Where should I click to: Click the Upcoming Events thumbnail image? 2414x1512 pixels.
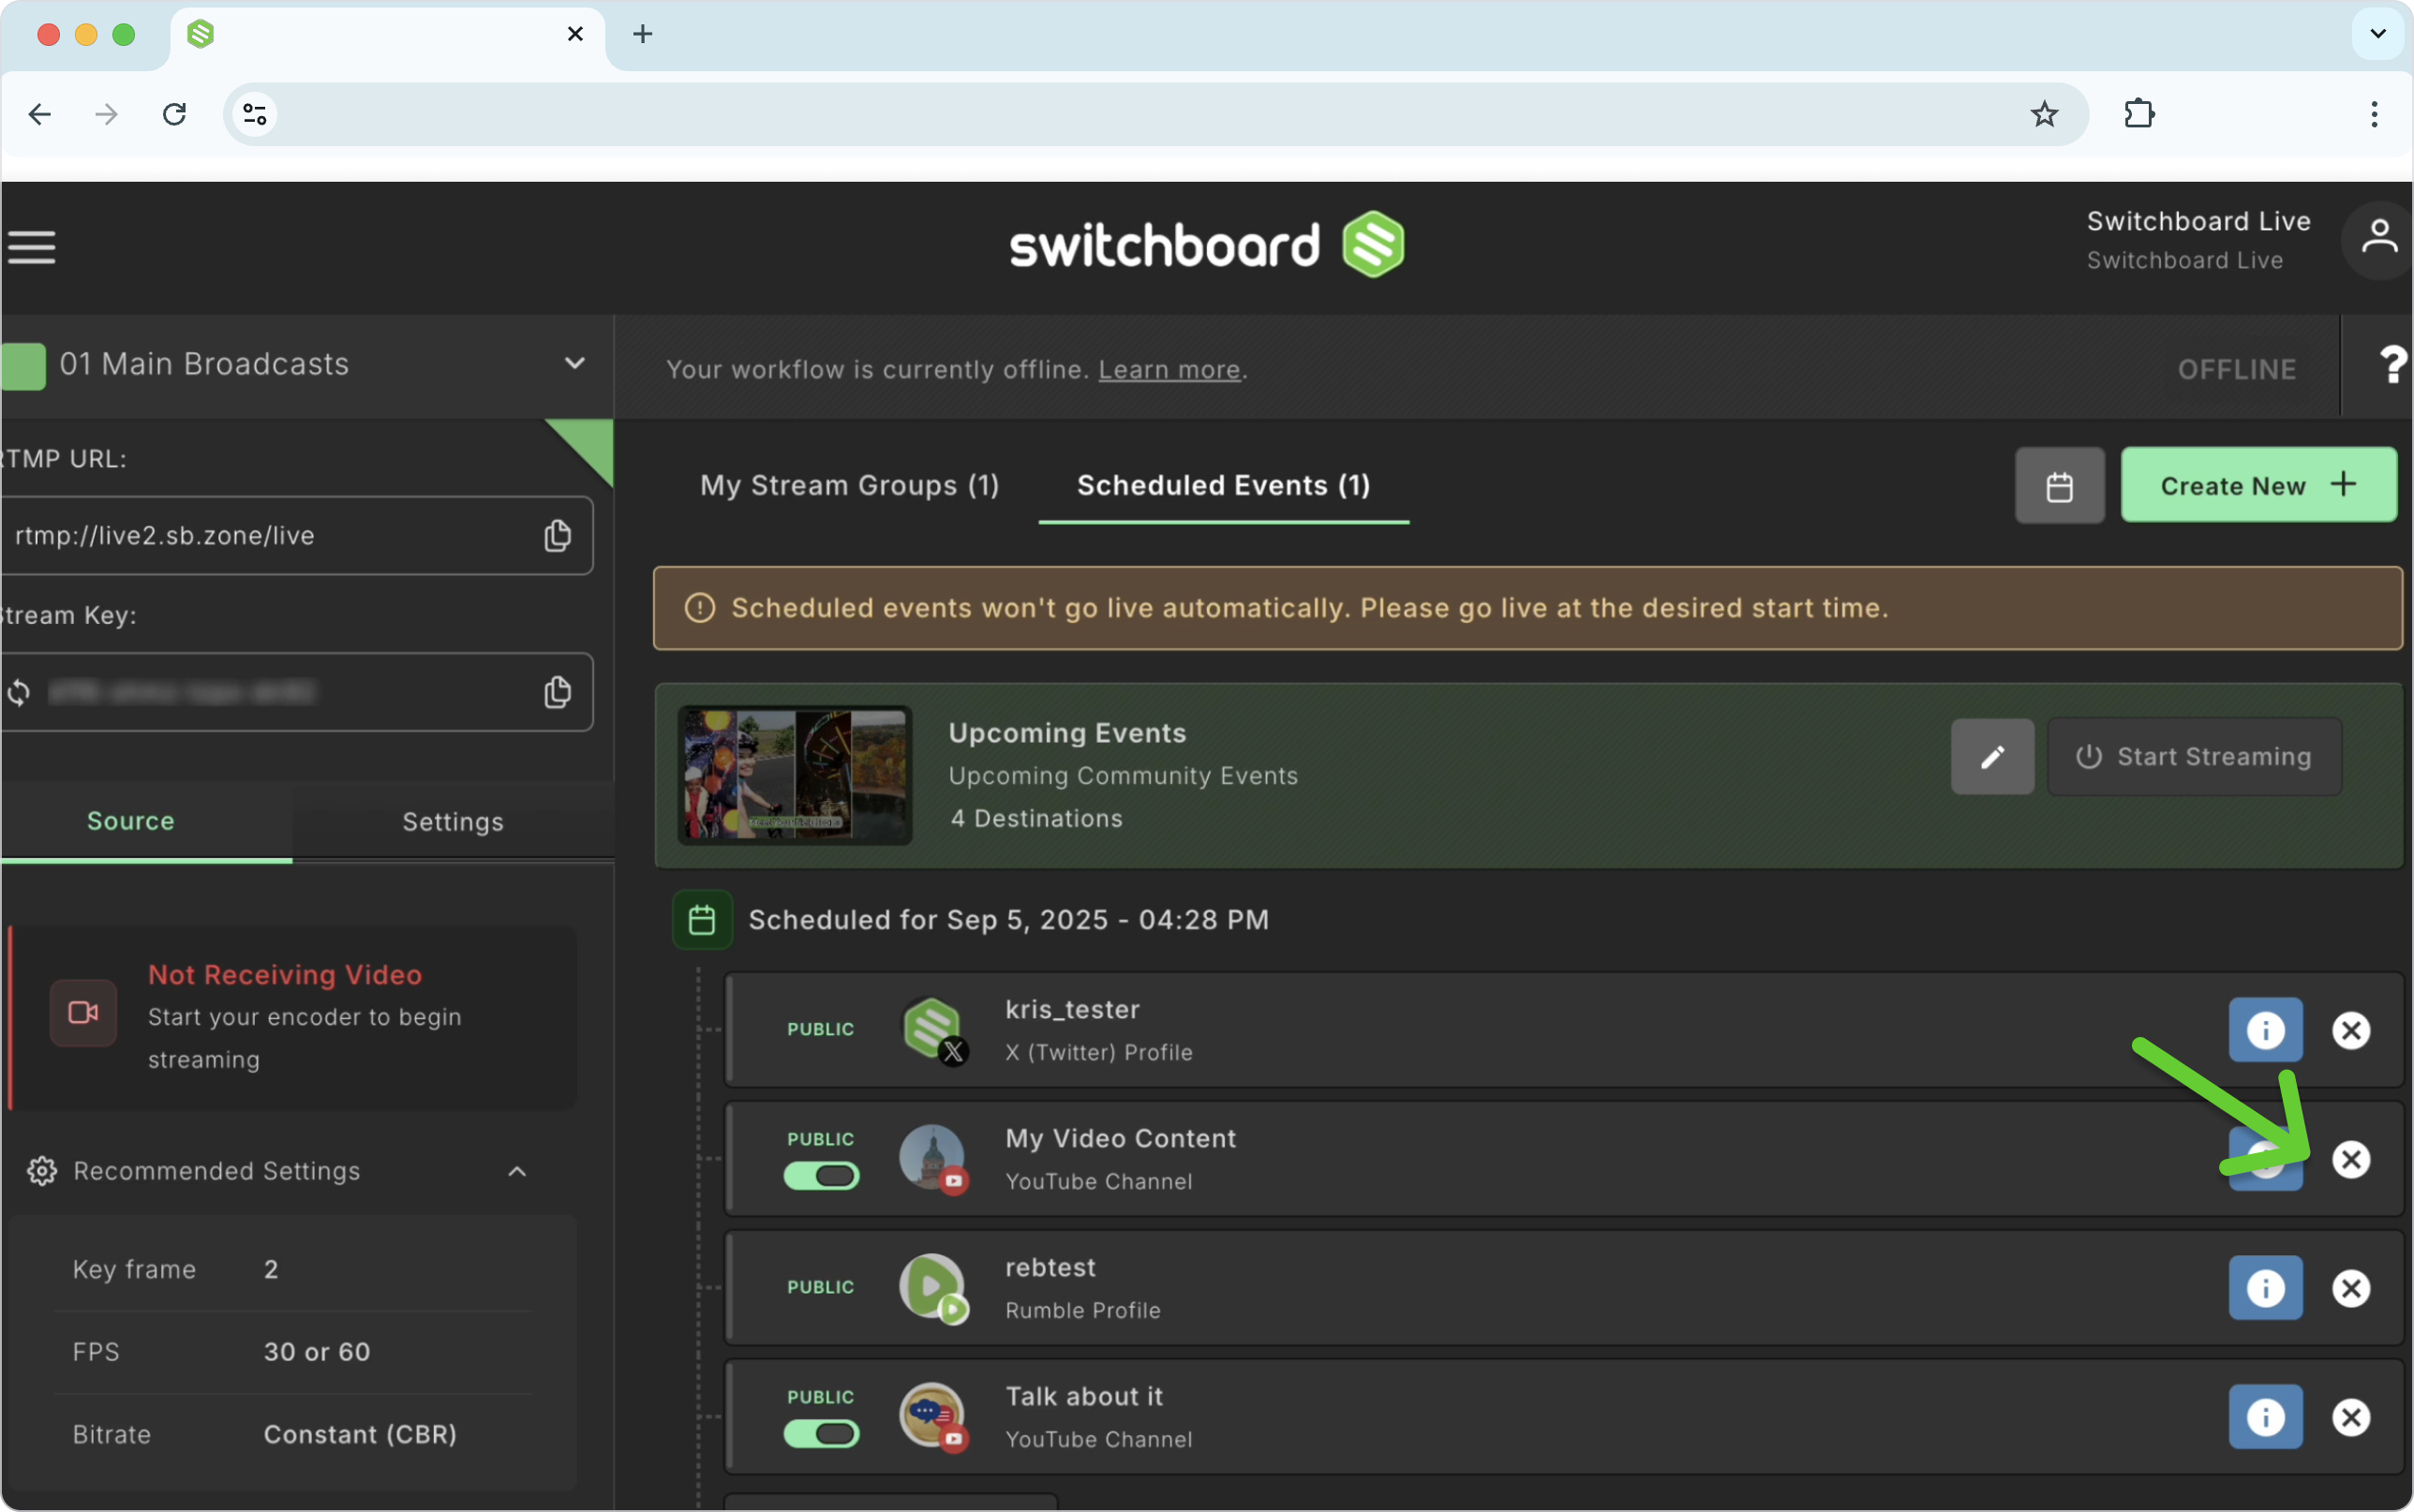click(x=795, y=776)
